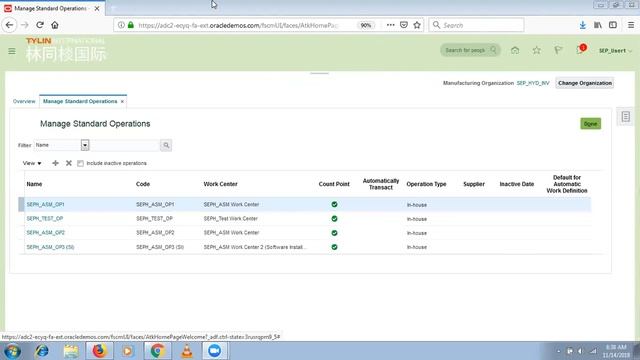Toggle Firefox sidebar view icon
This screenshot has height=360, width=640.
613,25
